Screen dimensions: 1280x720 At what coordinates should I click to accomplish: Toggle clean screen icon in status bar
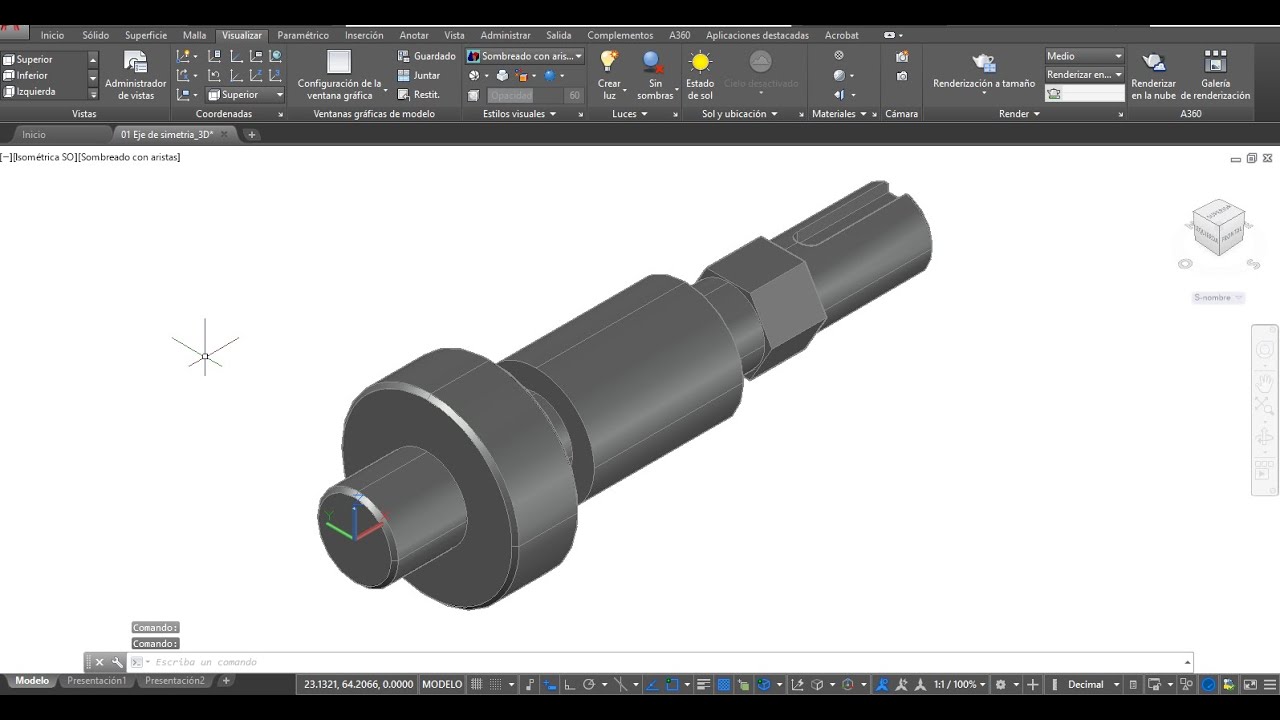(1250, 685)
